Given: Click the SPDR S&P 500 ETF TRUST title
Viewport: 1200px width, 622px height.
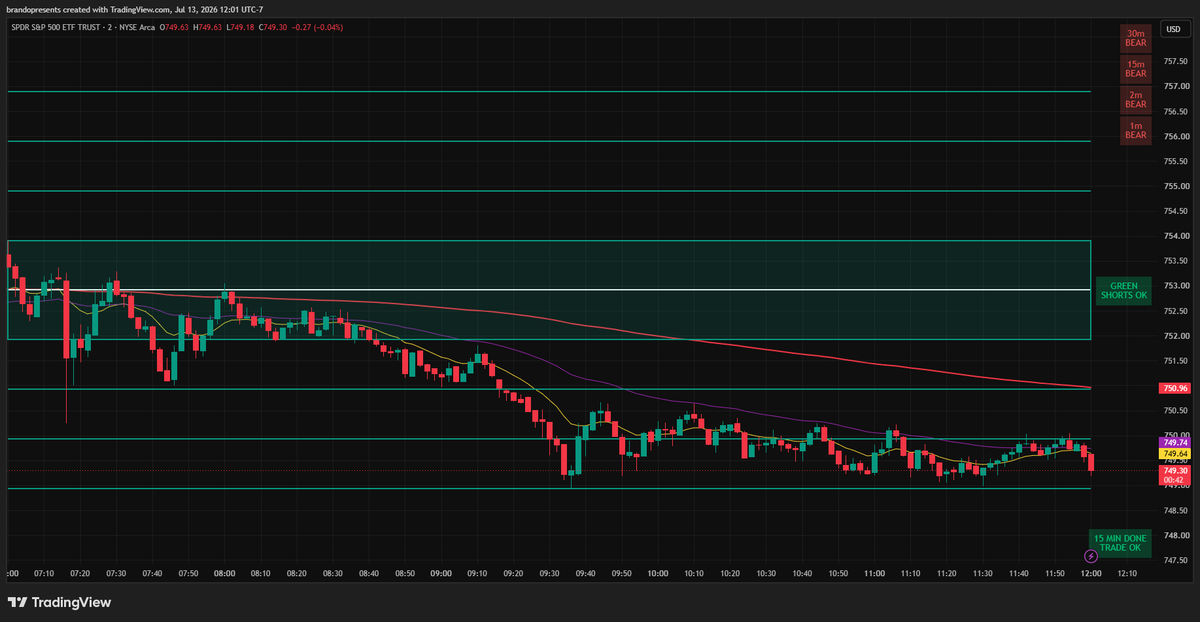Looking at the screenshot, I should pyautogui.click(x=56, y=27).
